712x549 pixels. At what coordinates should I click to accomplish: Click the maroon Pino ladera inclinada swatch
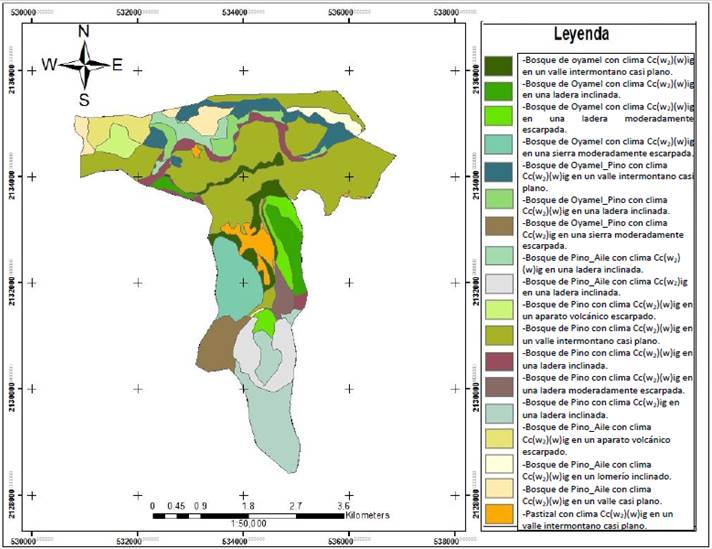pyautogui.click(x=499, y=359)
